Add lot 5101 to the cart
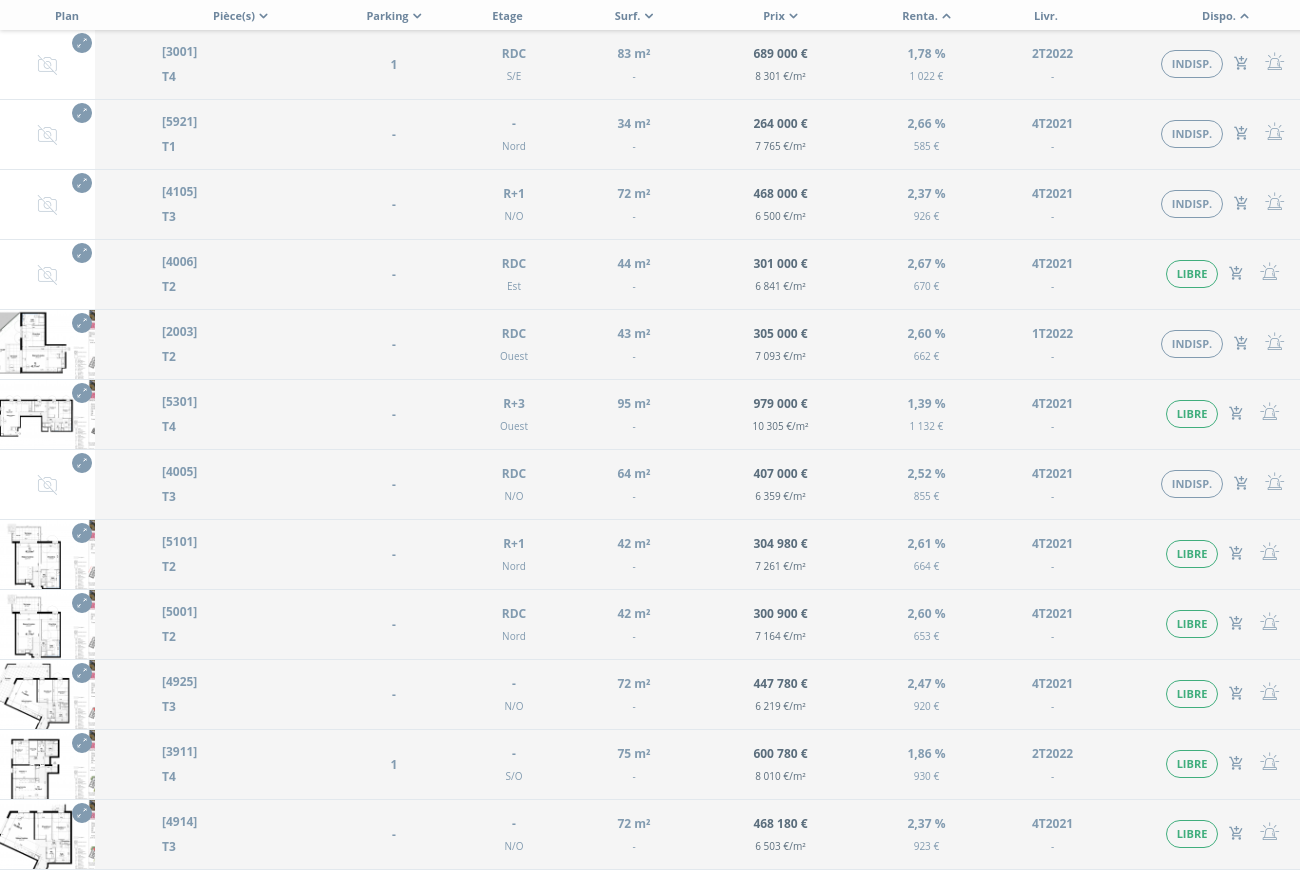This screenshot has width=1300, height=870. 1236,554
